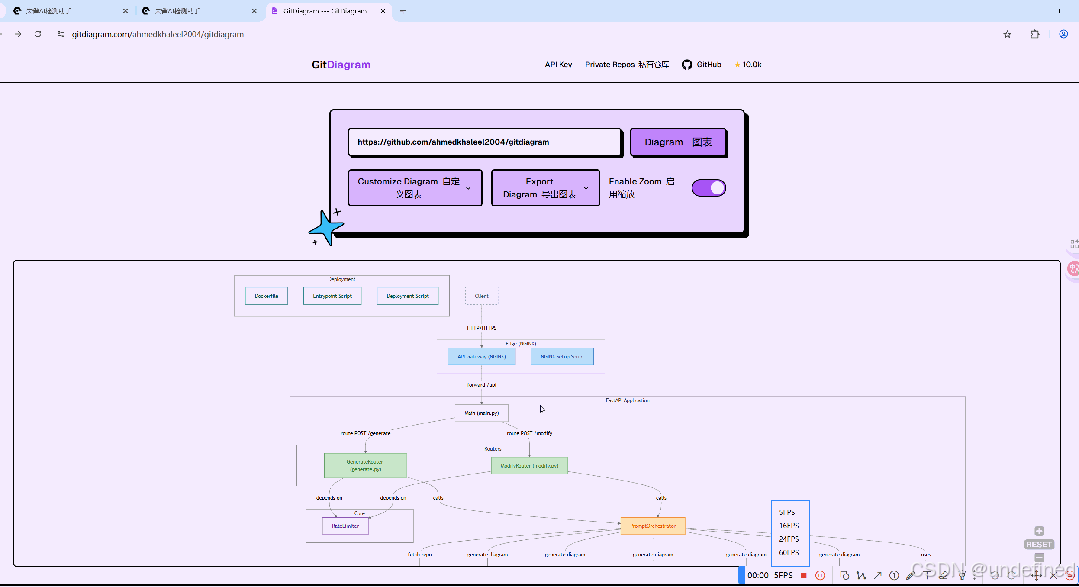Click the diagram zoom-in plus button
This screenshot has width=1079, height=587.
pos(1039,531)
